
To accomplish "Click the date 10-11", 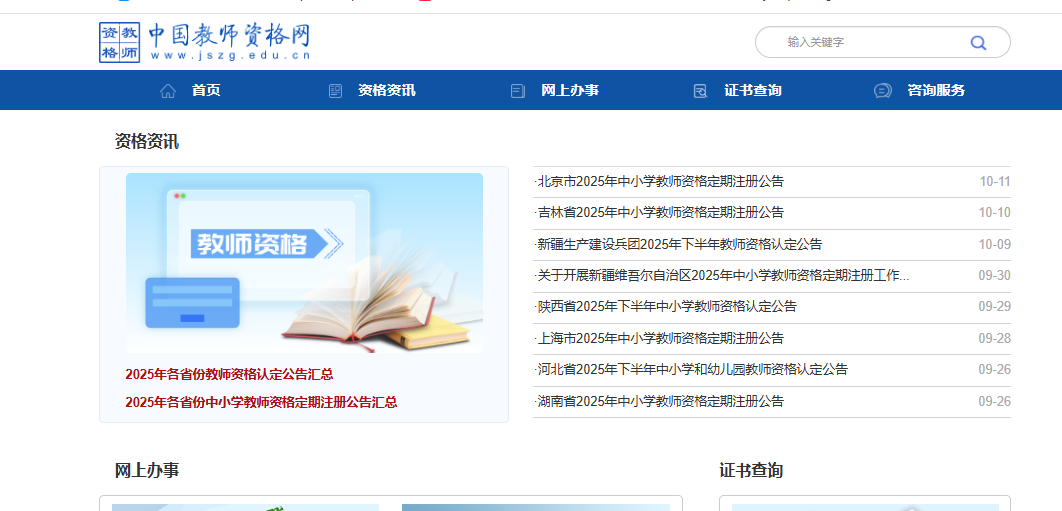I will 995,182.
